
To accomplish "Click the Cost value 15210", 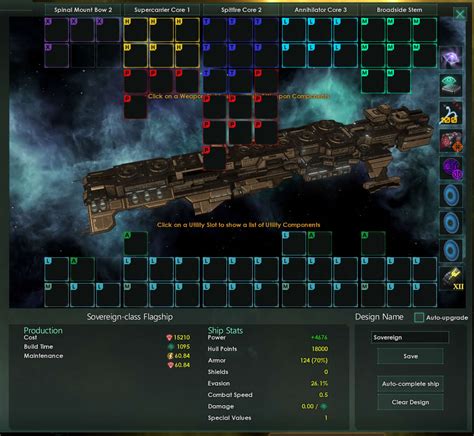I will tap(182, 337).
